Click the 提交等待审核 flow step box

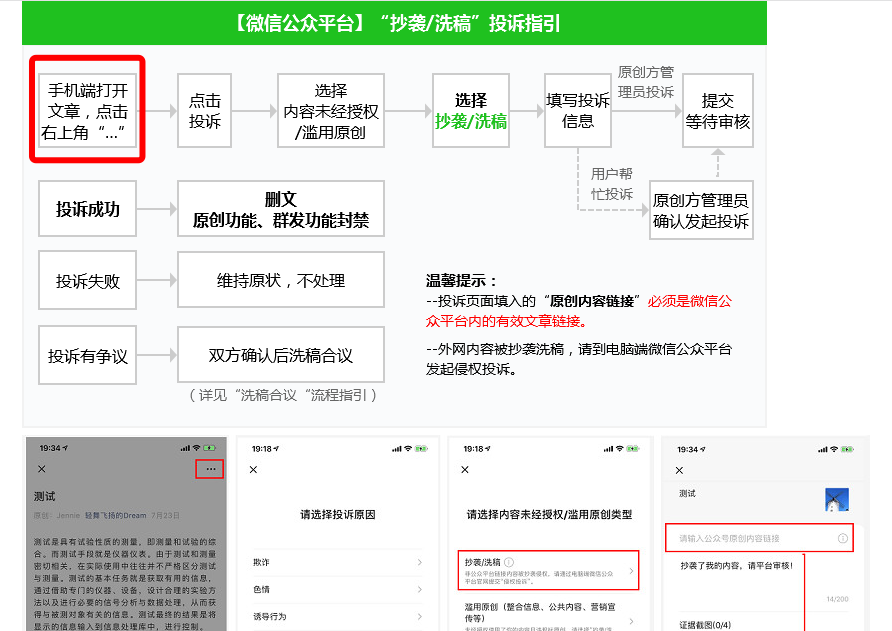(717, 110)
